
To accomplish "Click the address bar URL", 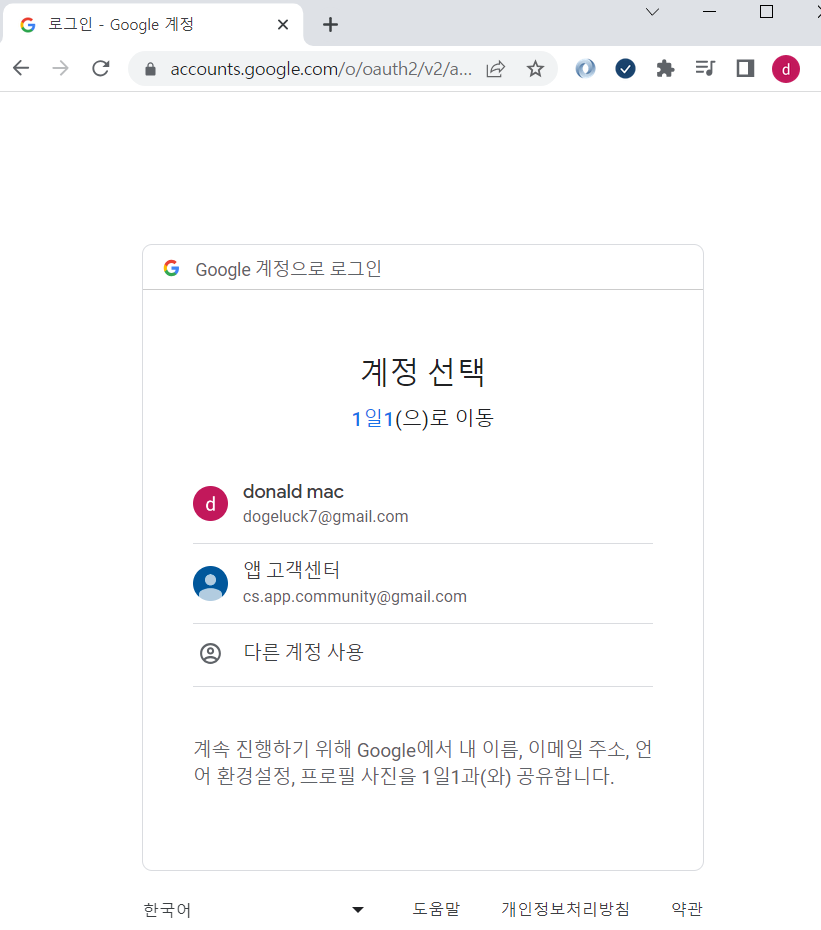I will tap(321, 69).
